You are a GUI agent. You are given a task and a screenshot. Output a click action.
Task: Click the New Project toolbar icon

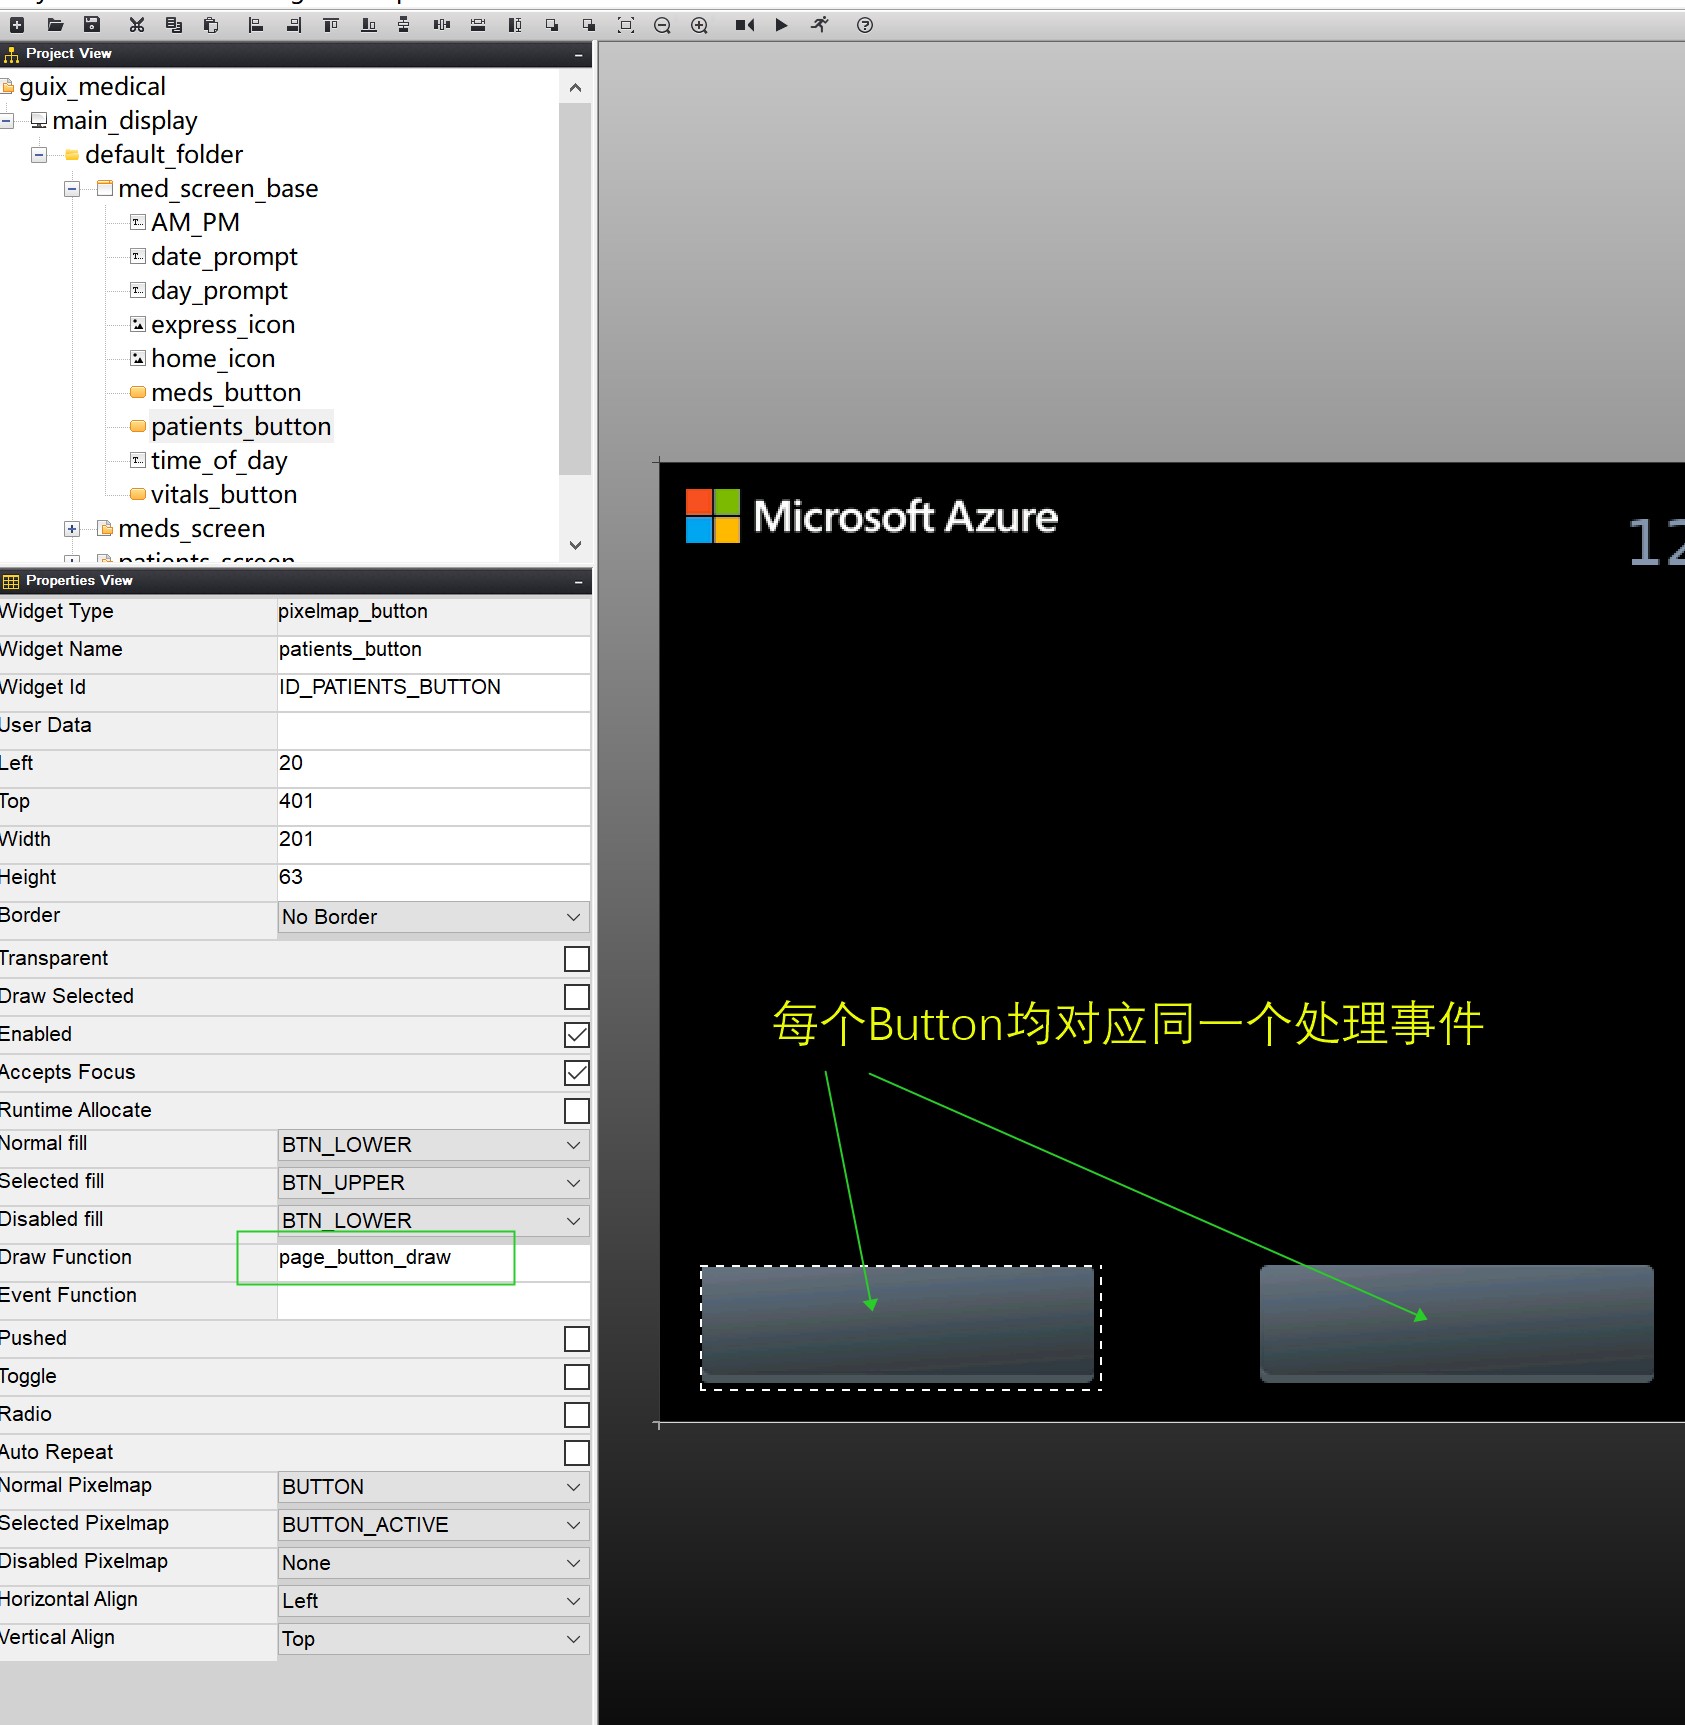click(x=17, y=25)
